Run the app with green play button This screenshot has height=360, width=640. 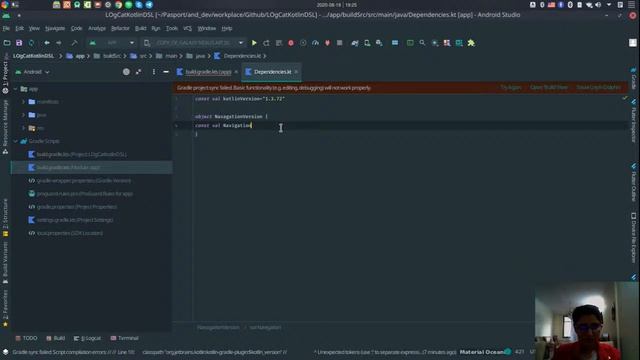point(254,43)
